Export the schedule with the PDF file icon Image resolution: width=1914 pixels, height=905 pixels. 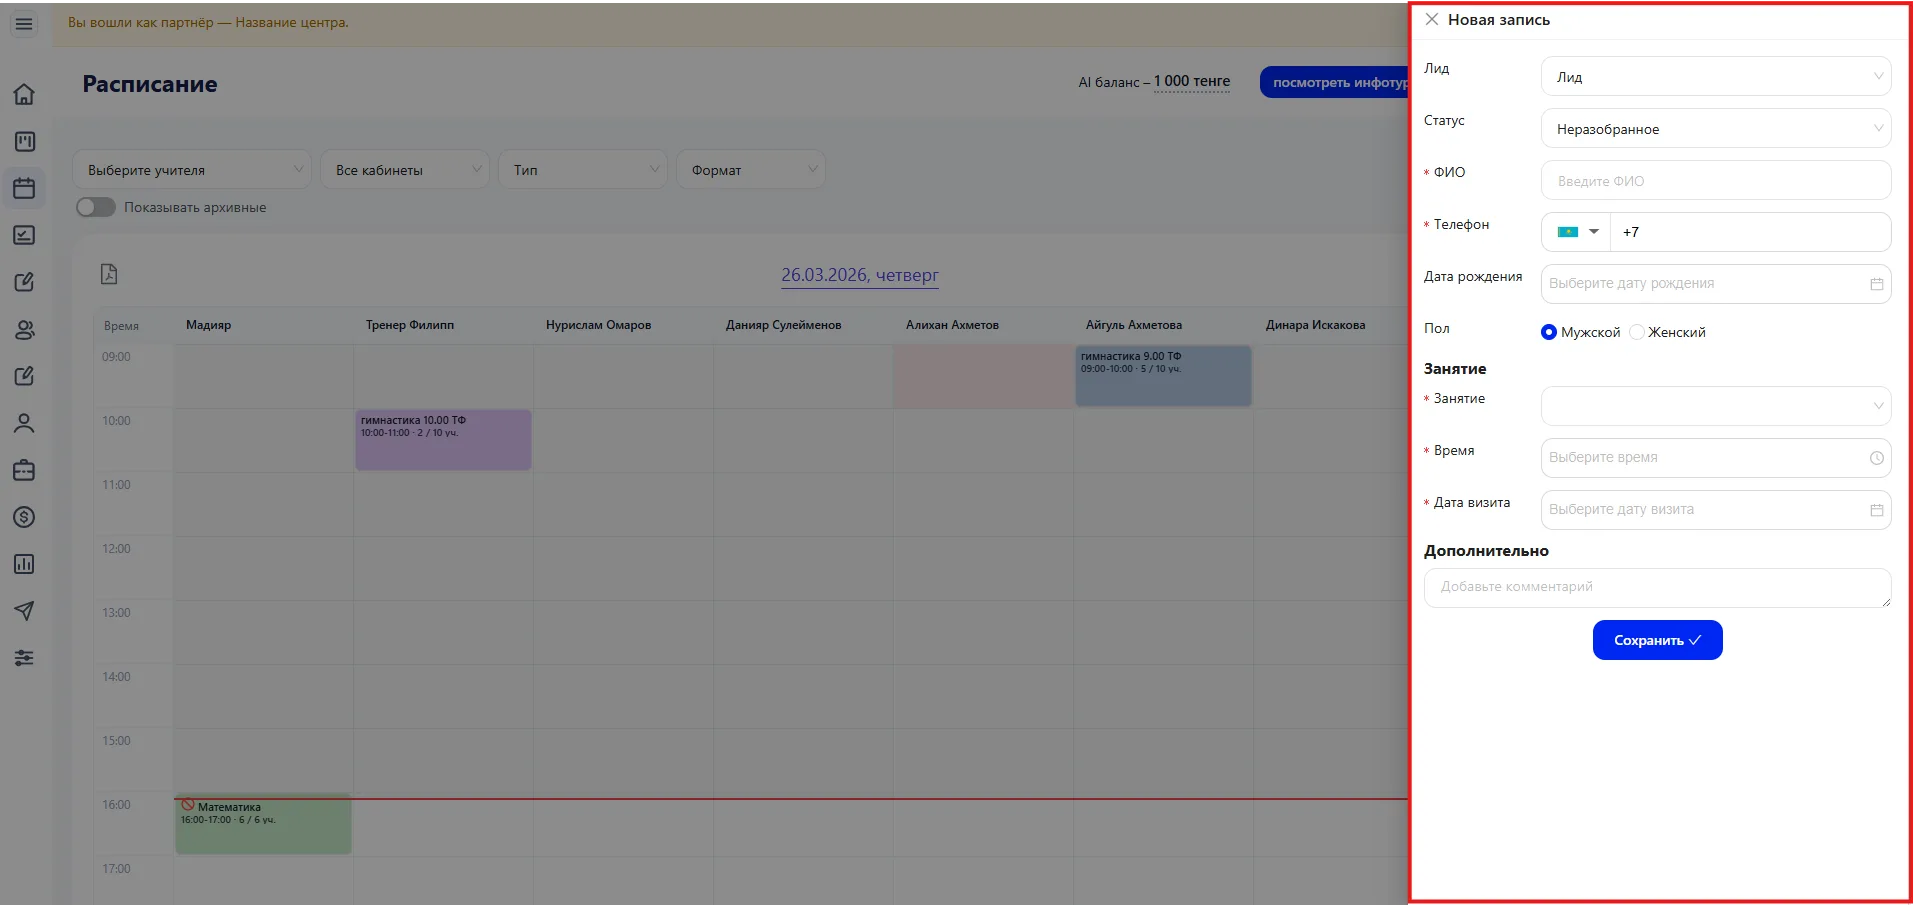pyautogui.click(x=109, y=274)
